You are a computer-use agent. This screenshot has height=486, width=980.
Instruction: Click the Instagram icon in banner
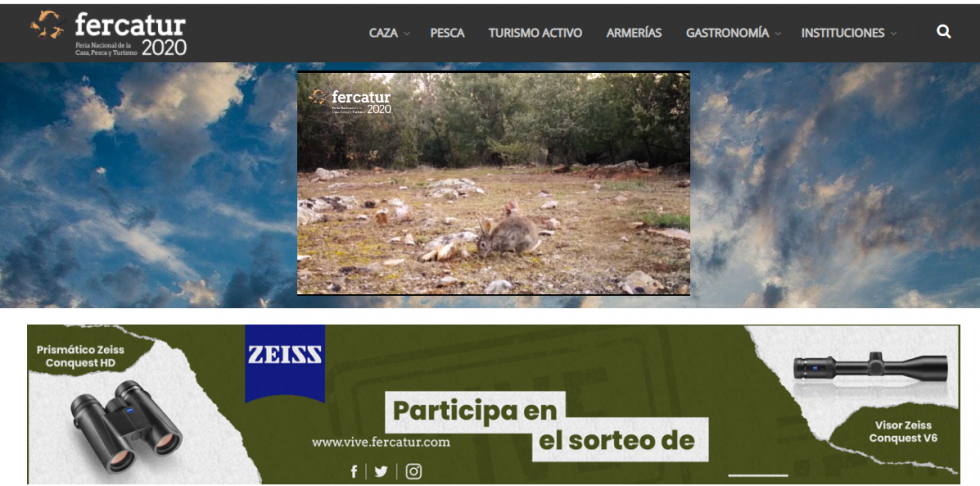point(413,472)
